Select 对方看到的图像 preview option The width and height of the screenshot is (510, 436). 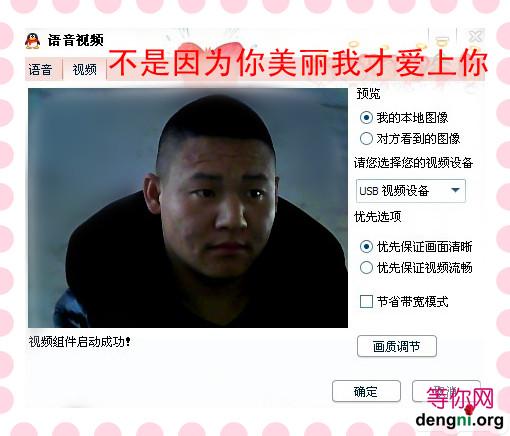366,138
